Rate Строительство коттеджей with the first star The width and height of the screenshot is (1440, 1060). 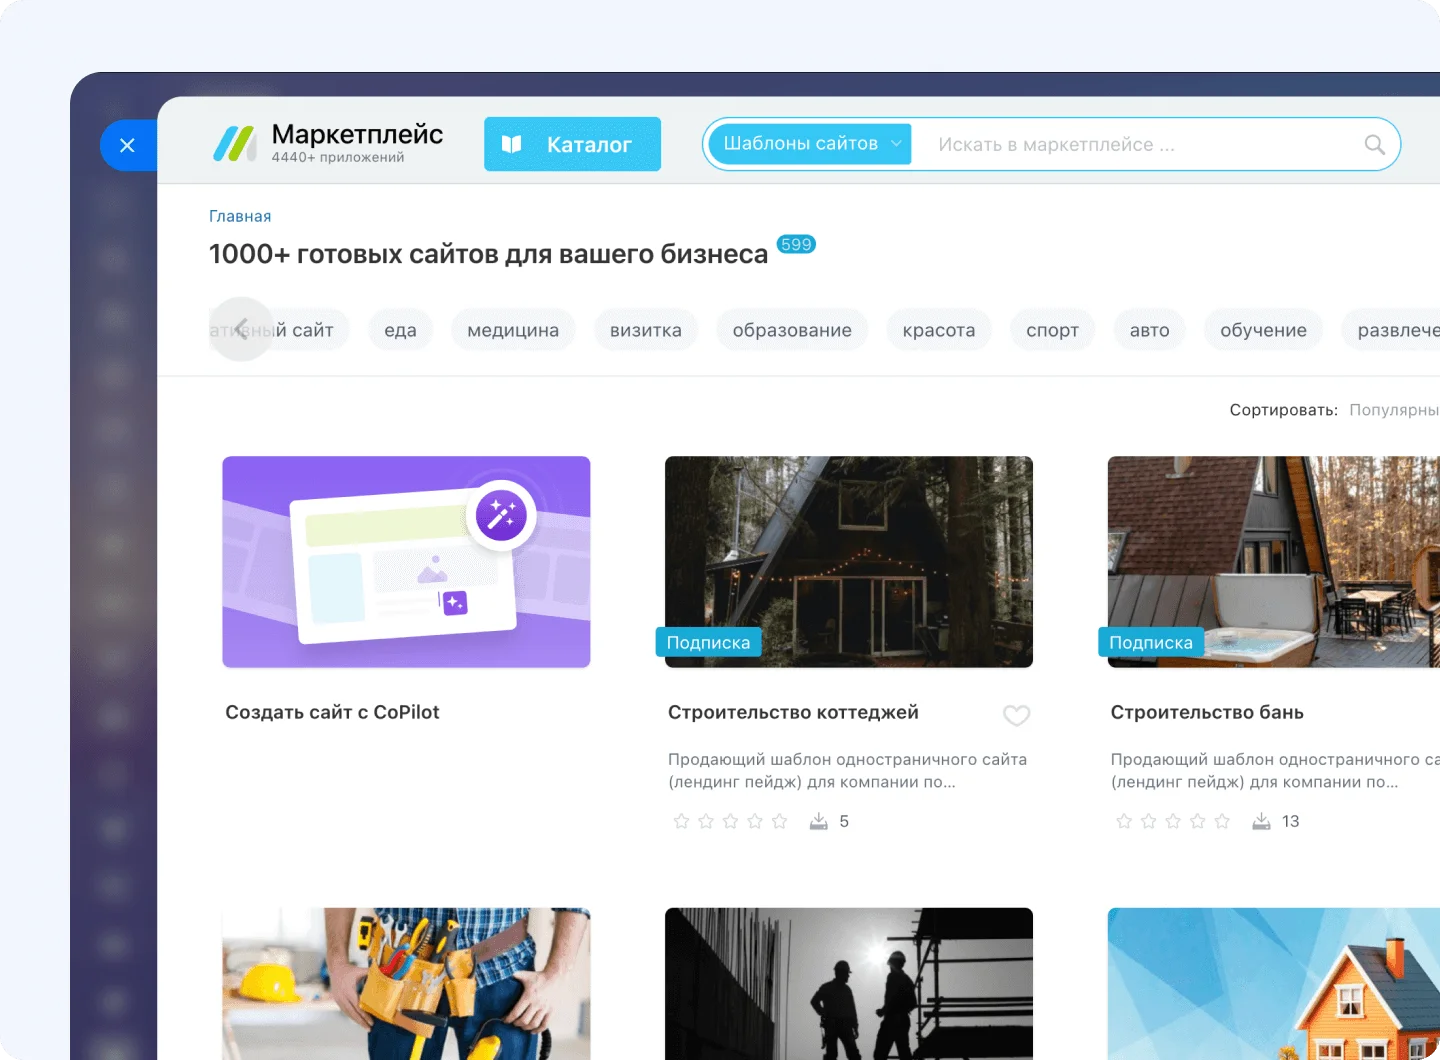[682, 821]
